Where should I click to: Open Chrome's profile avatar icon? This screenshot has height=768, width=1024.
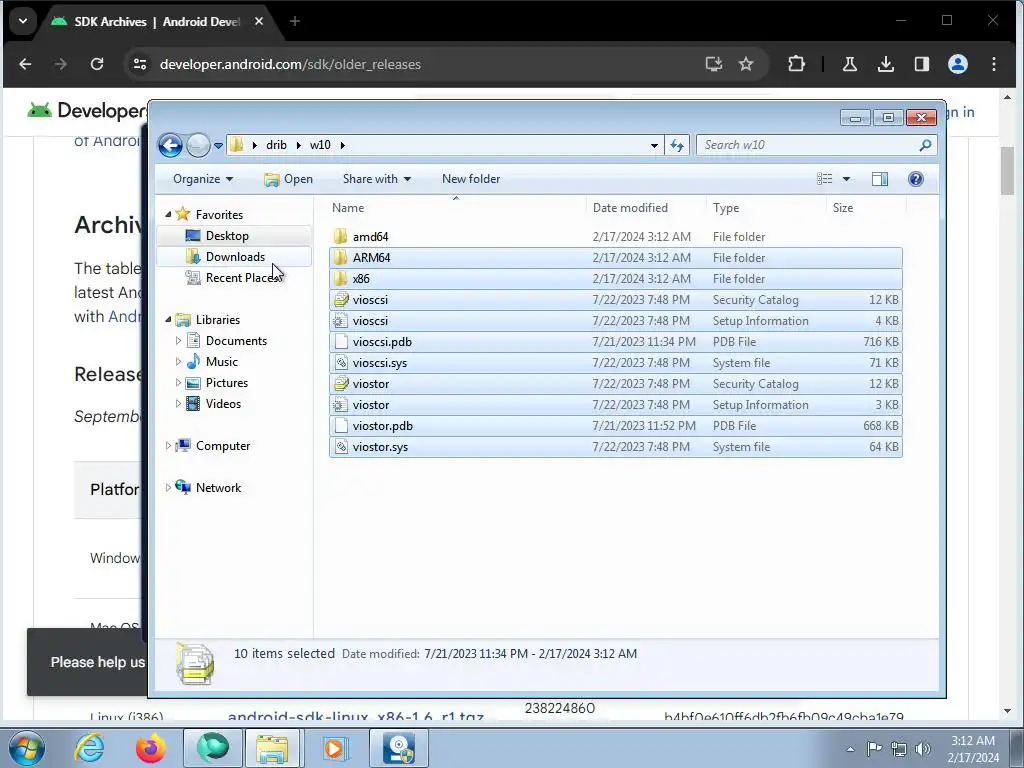[957, 64]
